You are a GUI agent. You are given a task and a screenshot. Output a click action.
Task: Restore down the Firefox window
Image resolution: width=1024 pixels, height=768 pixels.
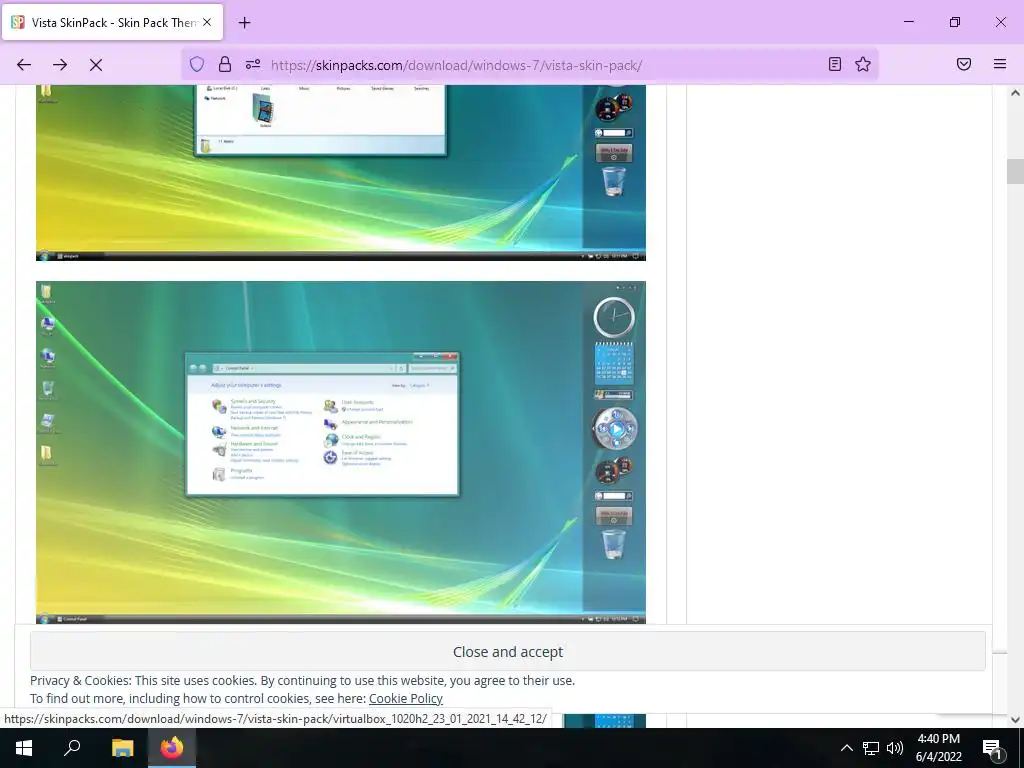click(955, 22)
